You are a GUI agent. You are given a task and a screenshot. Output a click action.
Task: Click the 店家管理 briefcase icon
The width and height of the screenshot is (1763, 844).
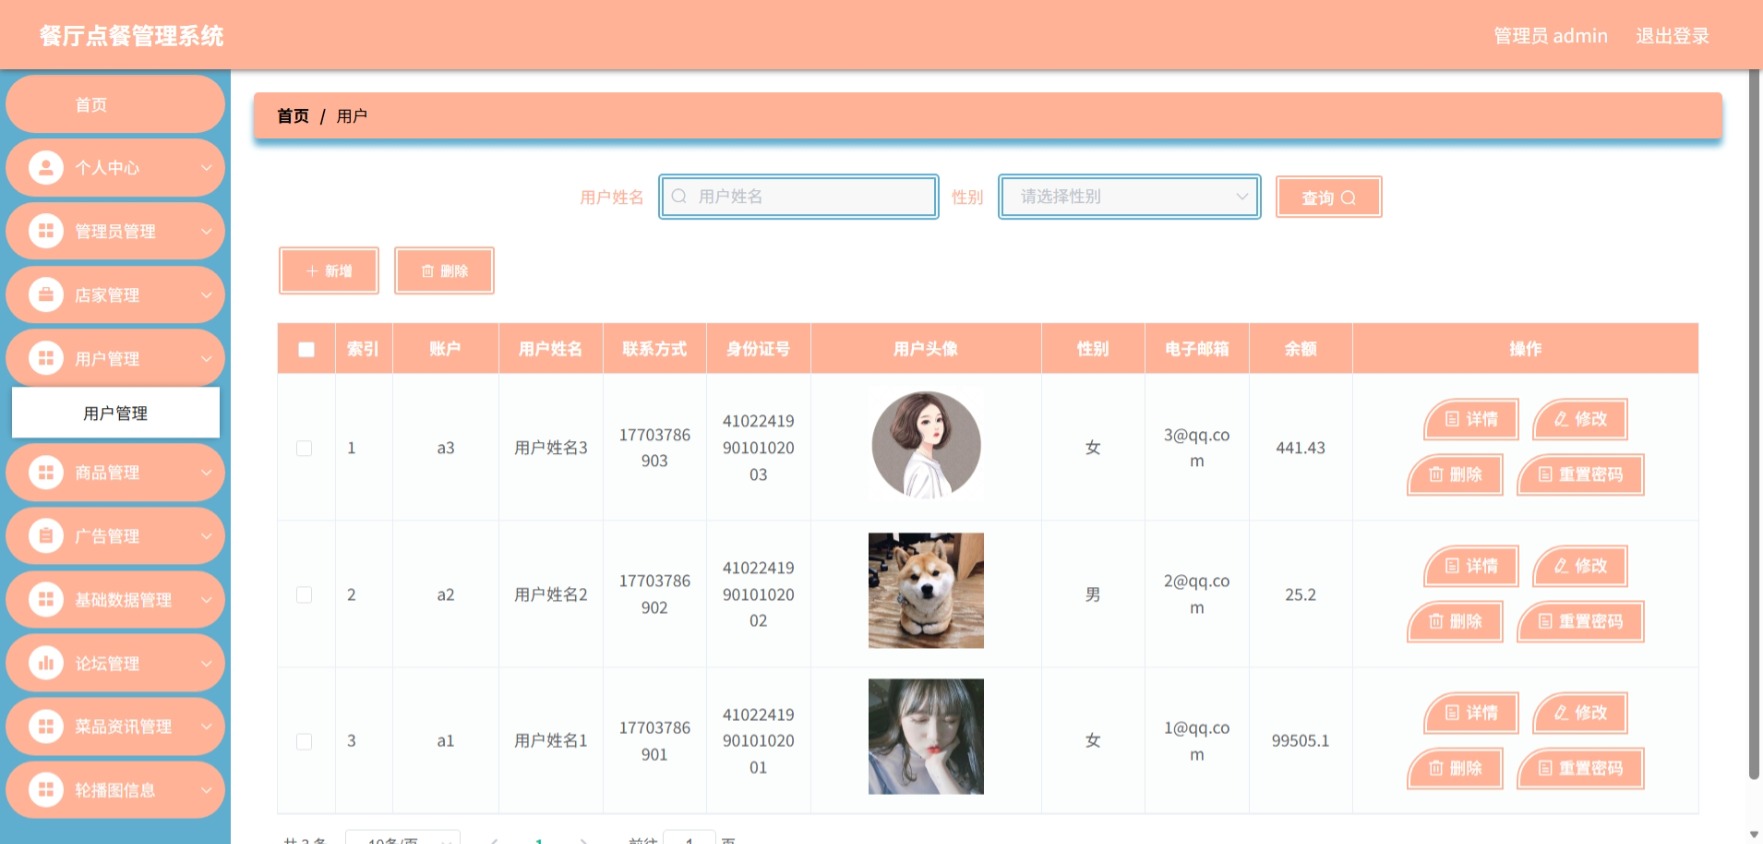(45, 295)
